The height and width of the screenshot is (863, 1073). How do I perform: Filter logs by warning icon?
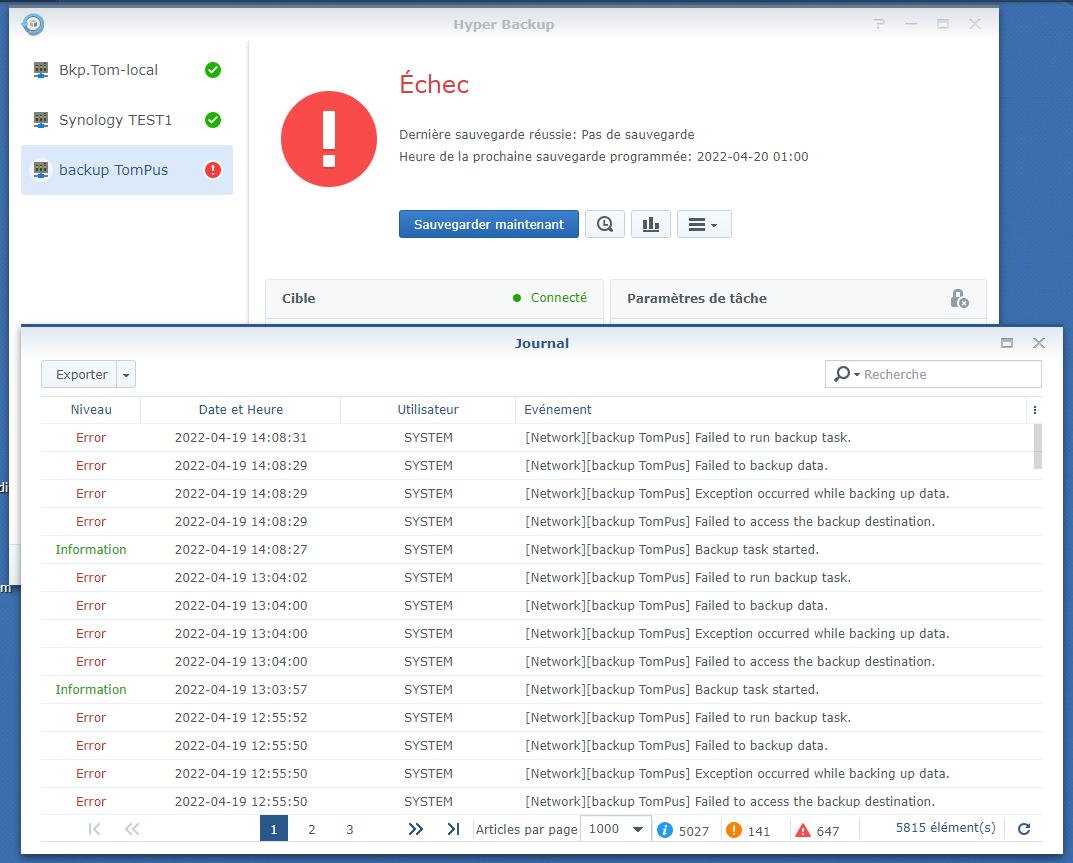tap(733, 830)
